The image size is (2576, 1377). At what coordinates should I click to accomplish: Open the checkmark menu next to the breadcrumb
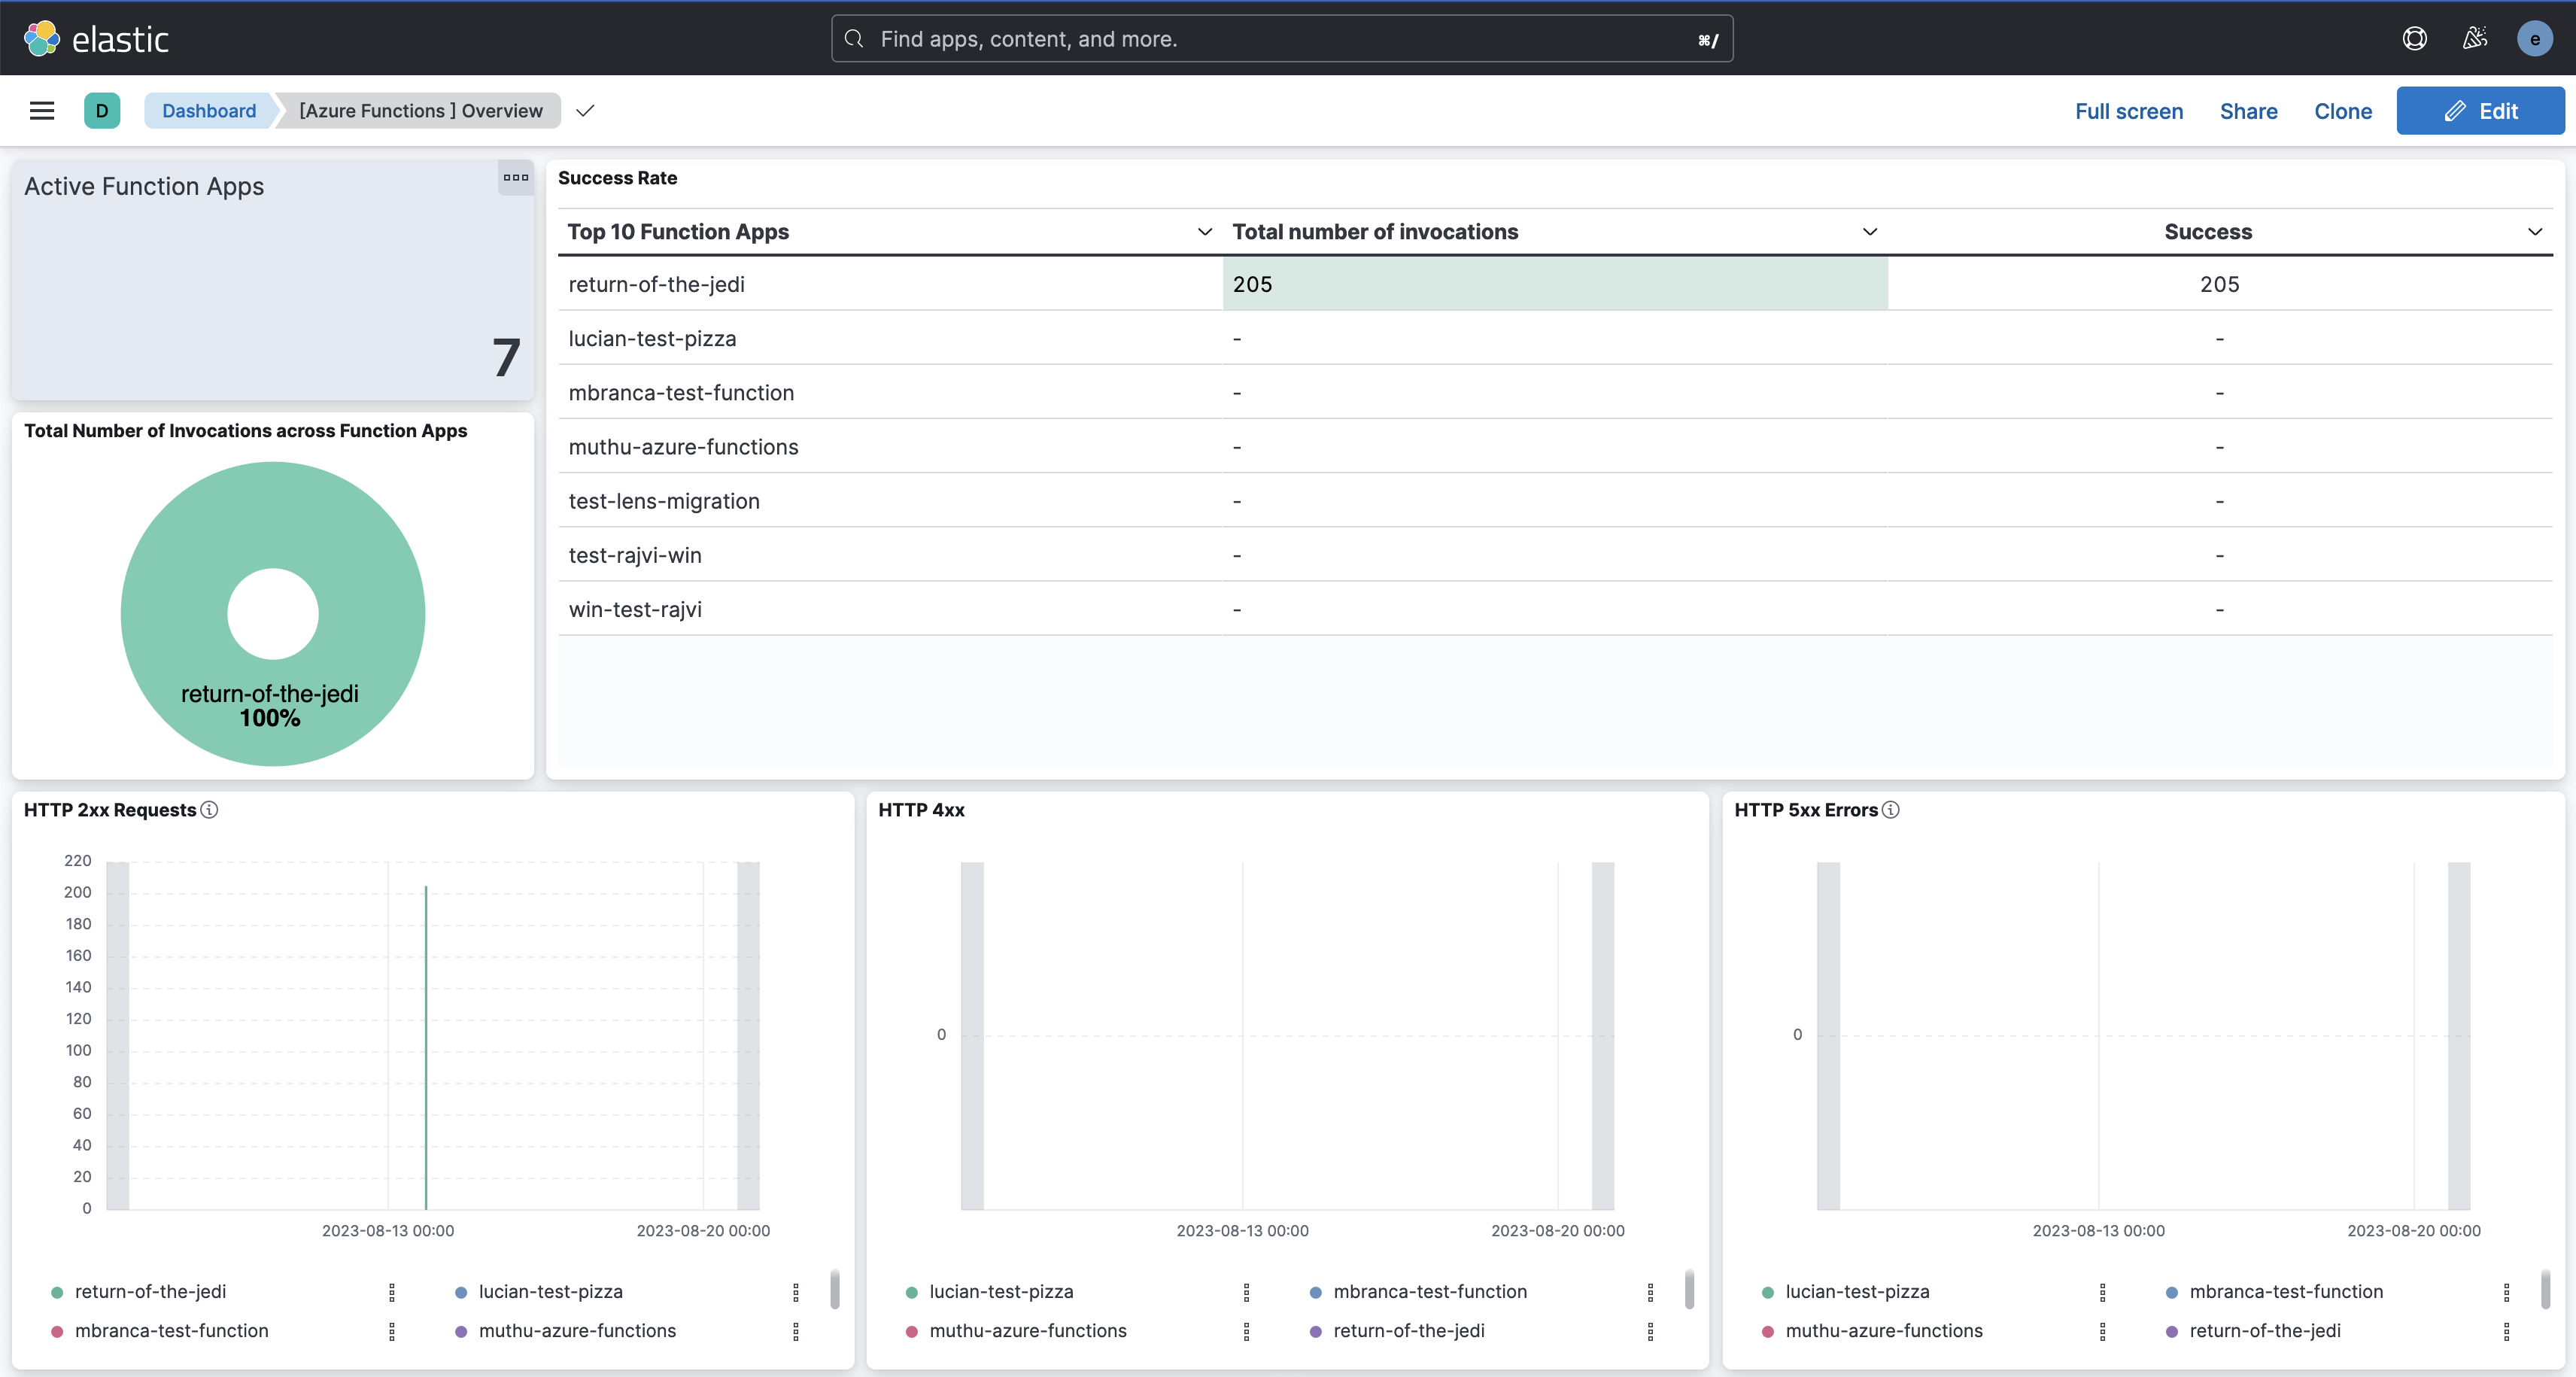point(585,111)
